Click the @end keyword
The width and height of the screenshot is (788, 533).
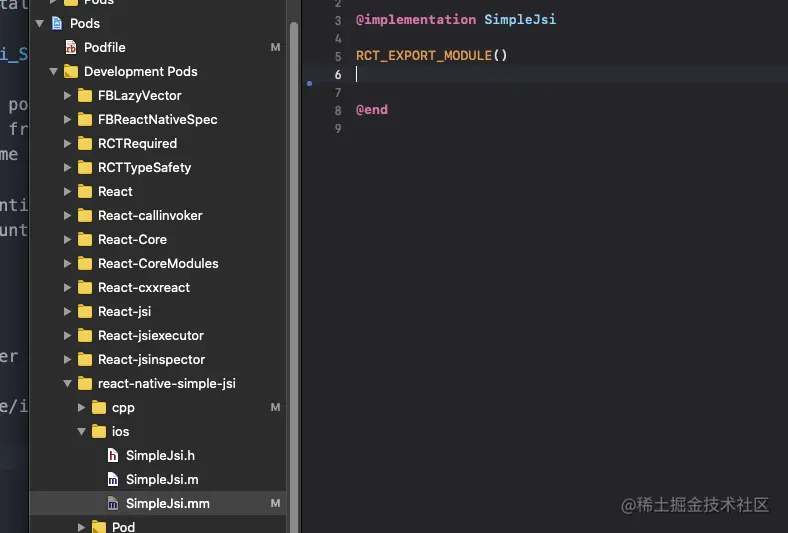(372, 110)
